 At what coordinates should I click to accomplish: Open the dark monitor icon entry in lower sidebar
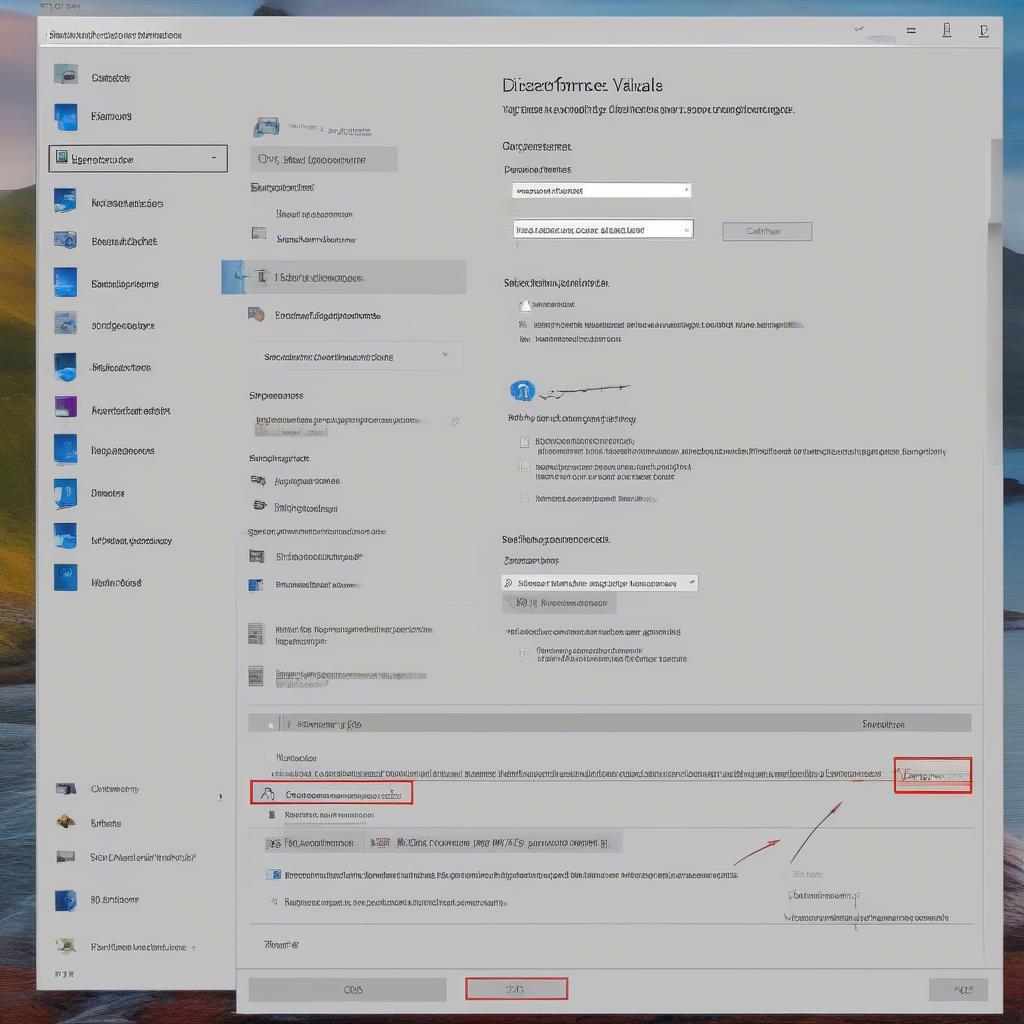point(98,788)
